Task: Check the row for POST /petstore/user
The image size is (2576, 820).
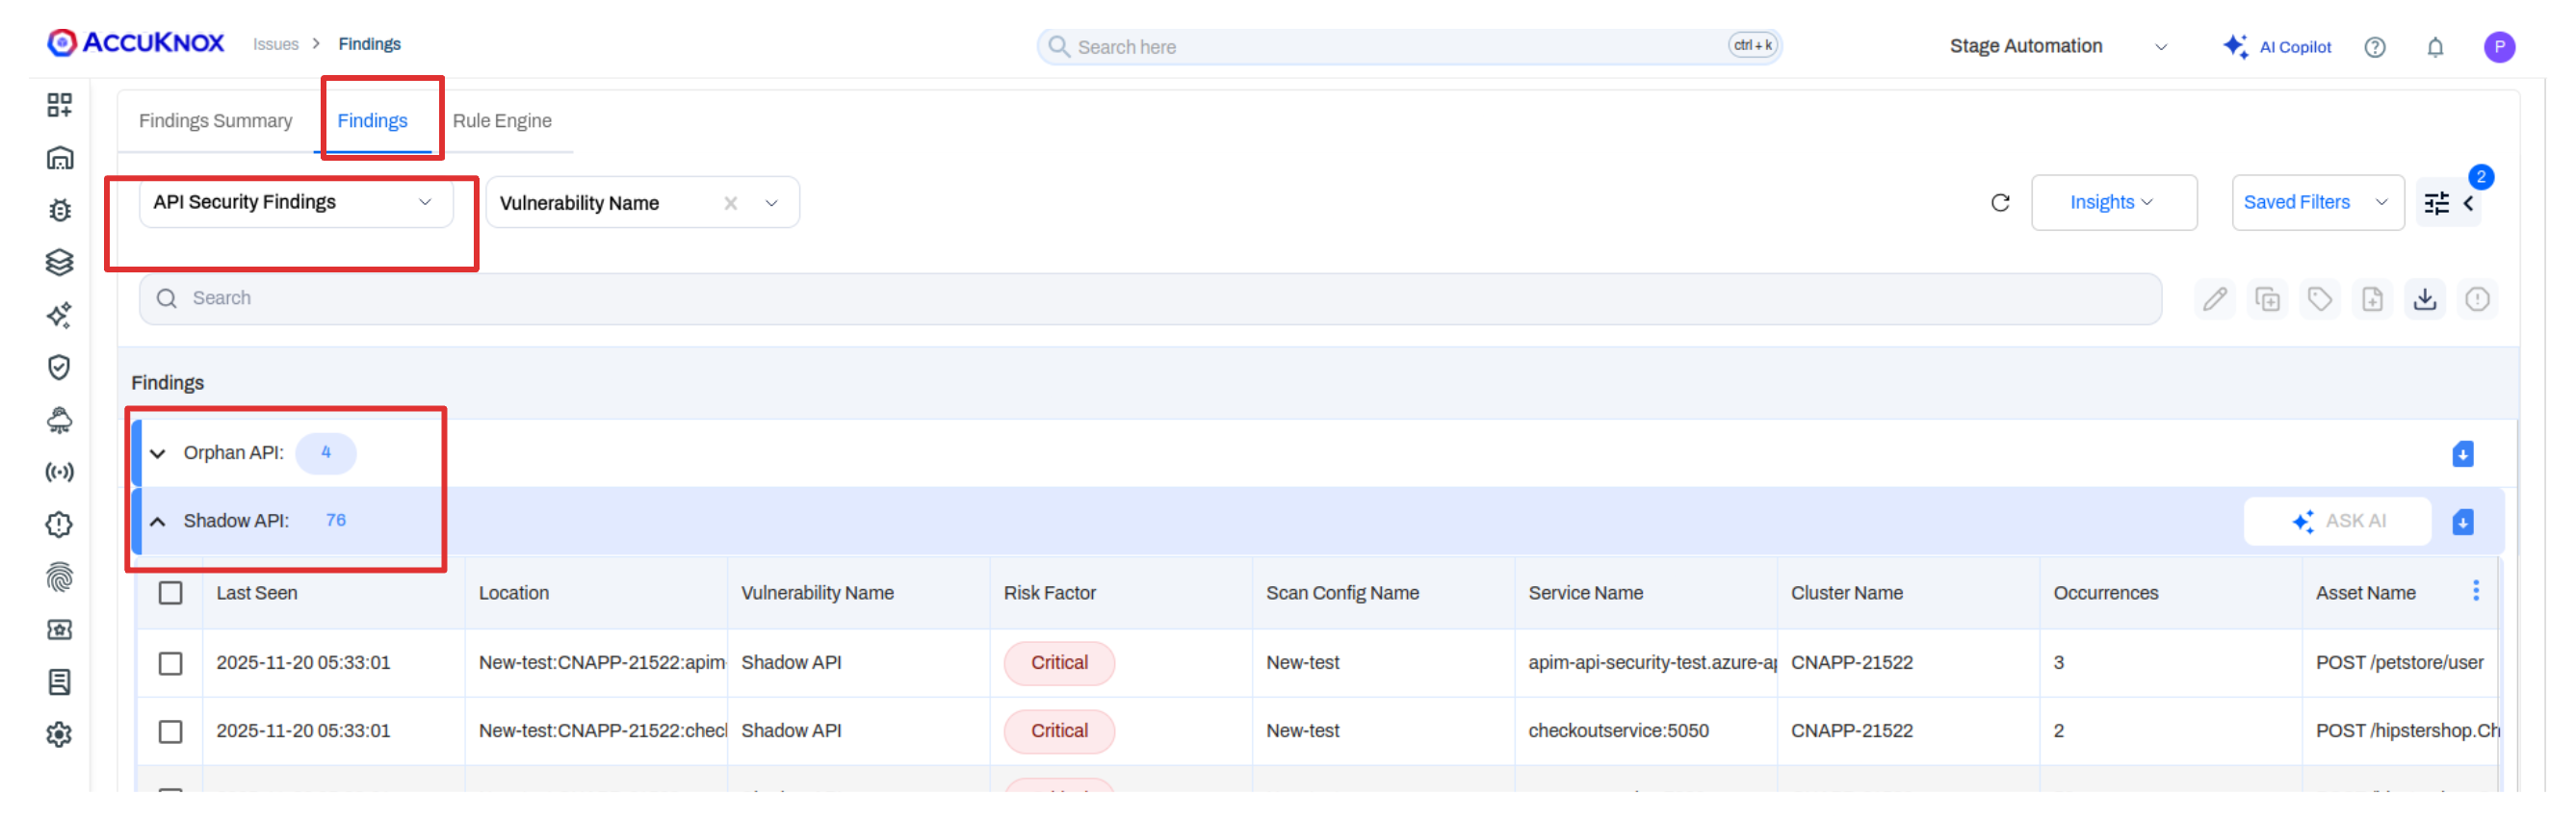Action: point(171,663)
